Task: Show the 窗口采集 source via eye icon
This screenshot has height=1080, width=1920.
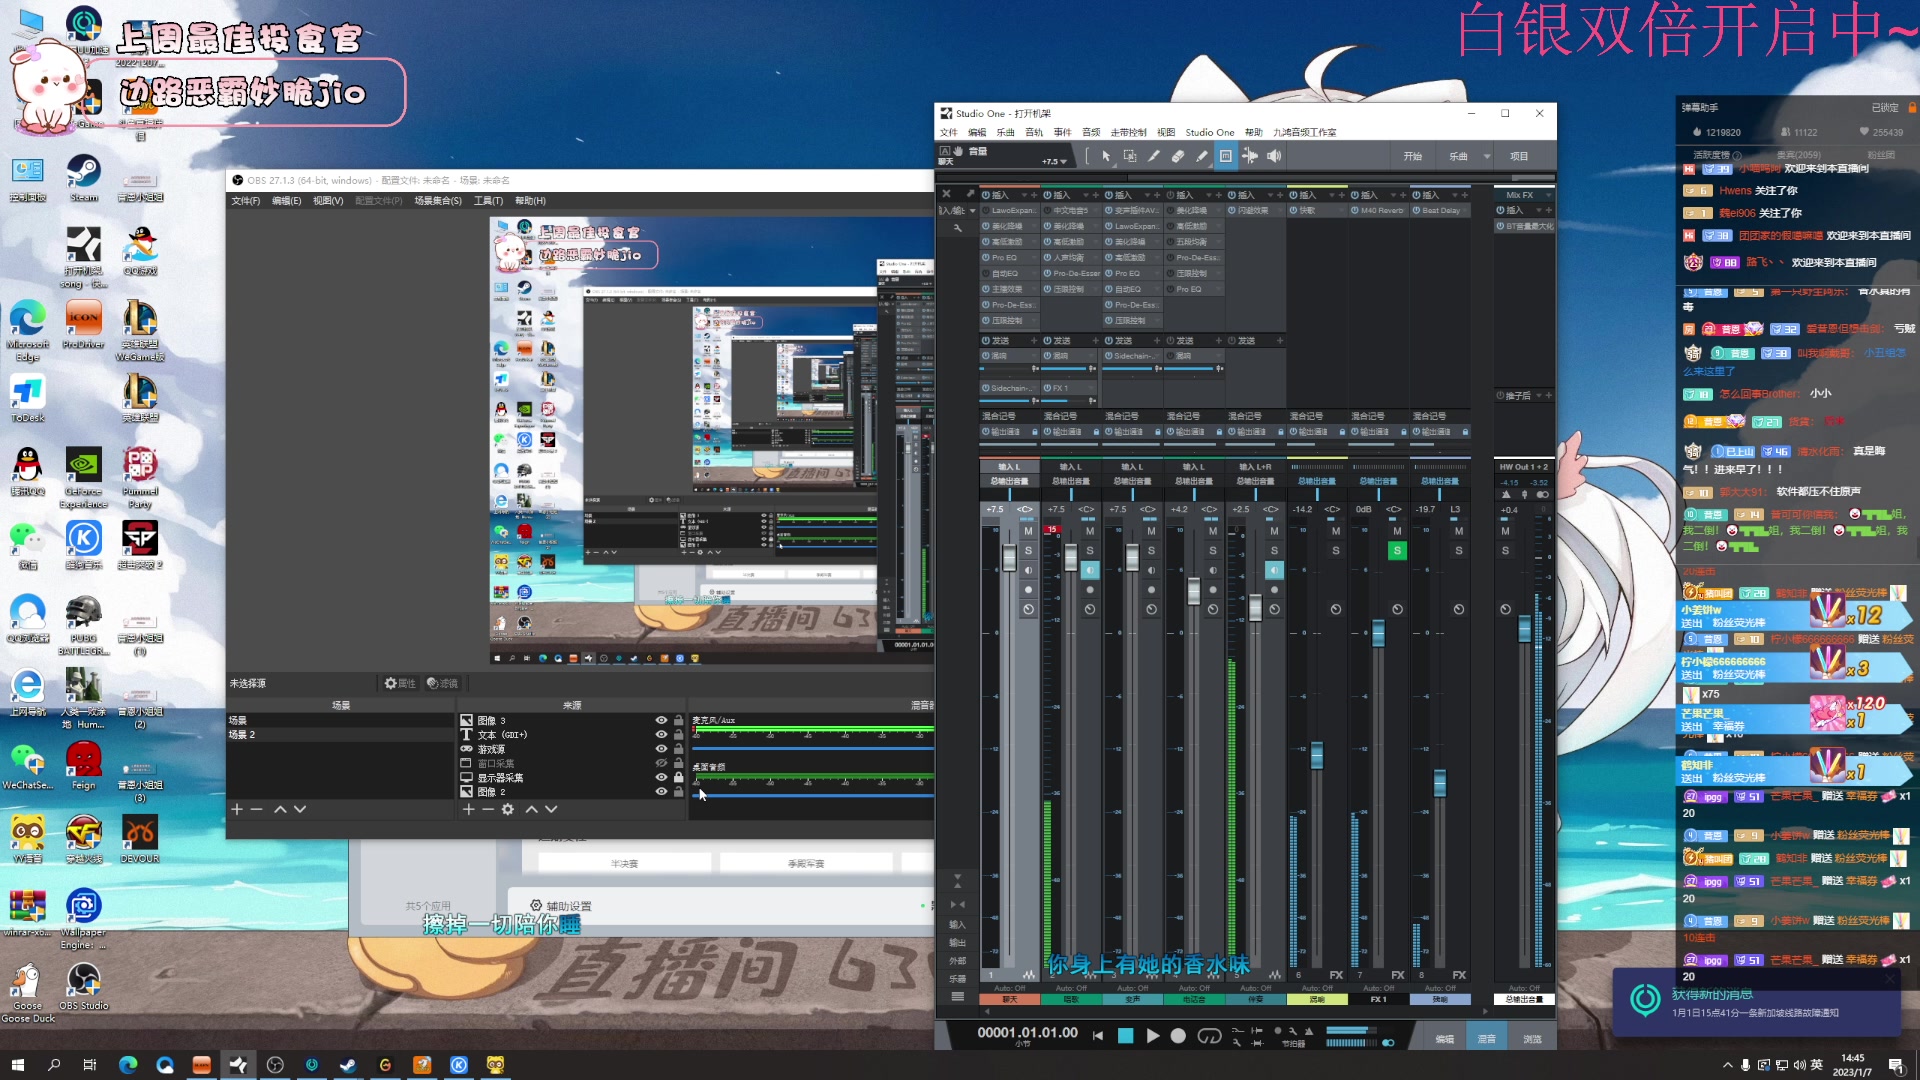Action: tap(661, 763)
